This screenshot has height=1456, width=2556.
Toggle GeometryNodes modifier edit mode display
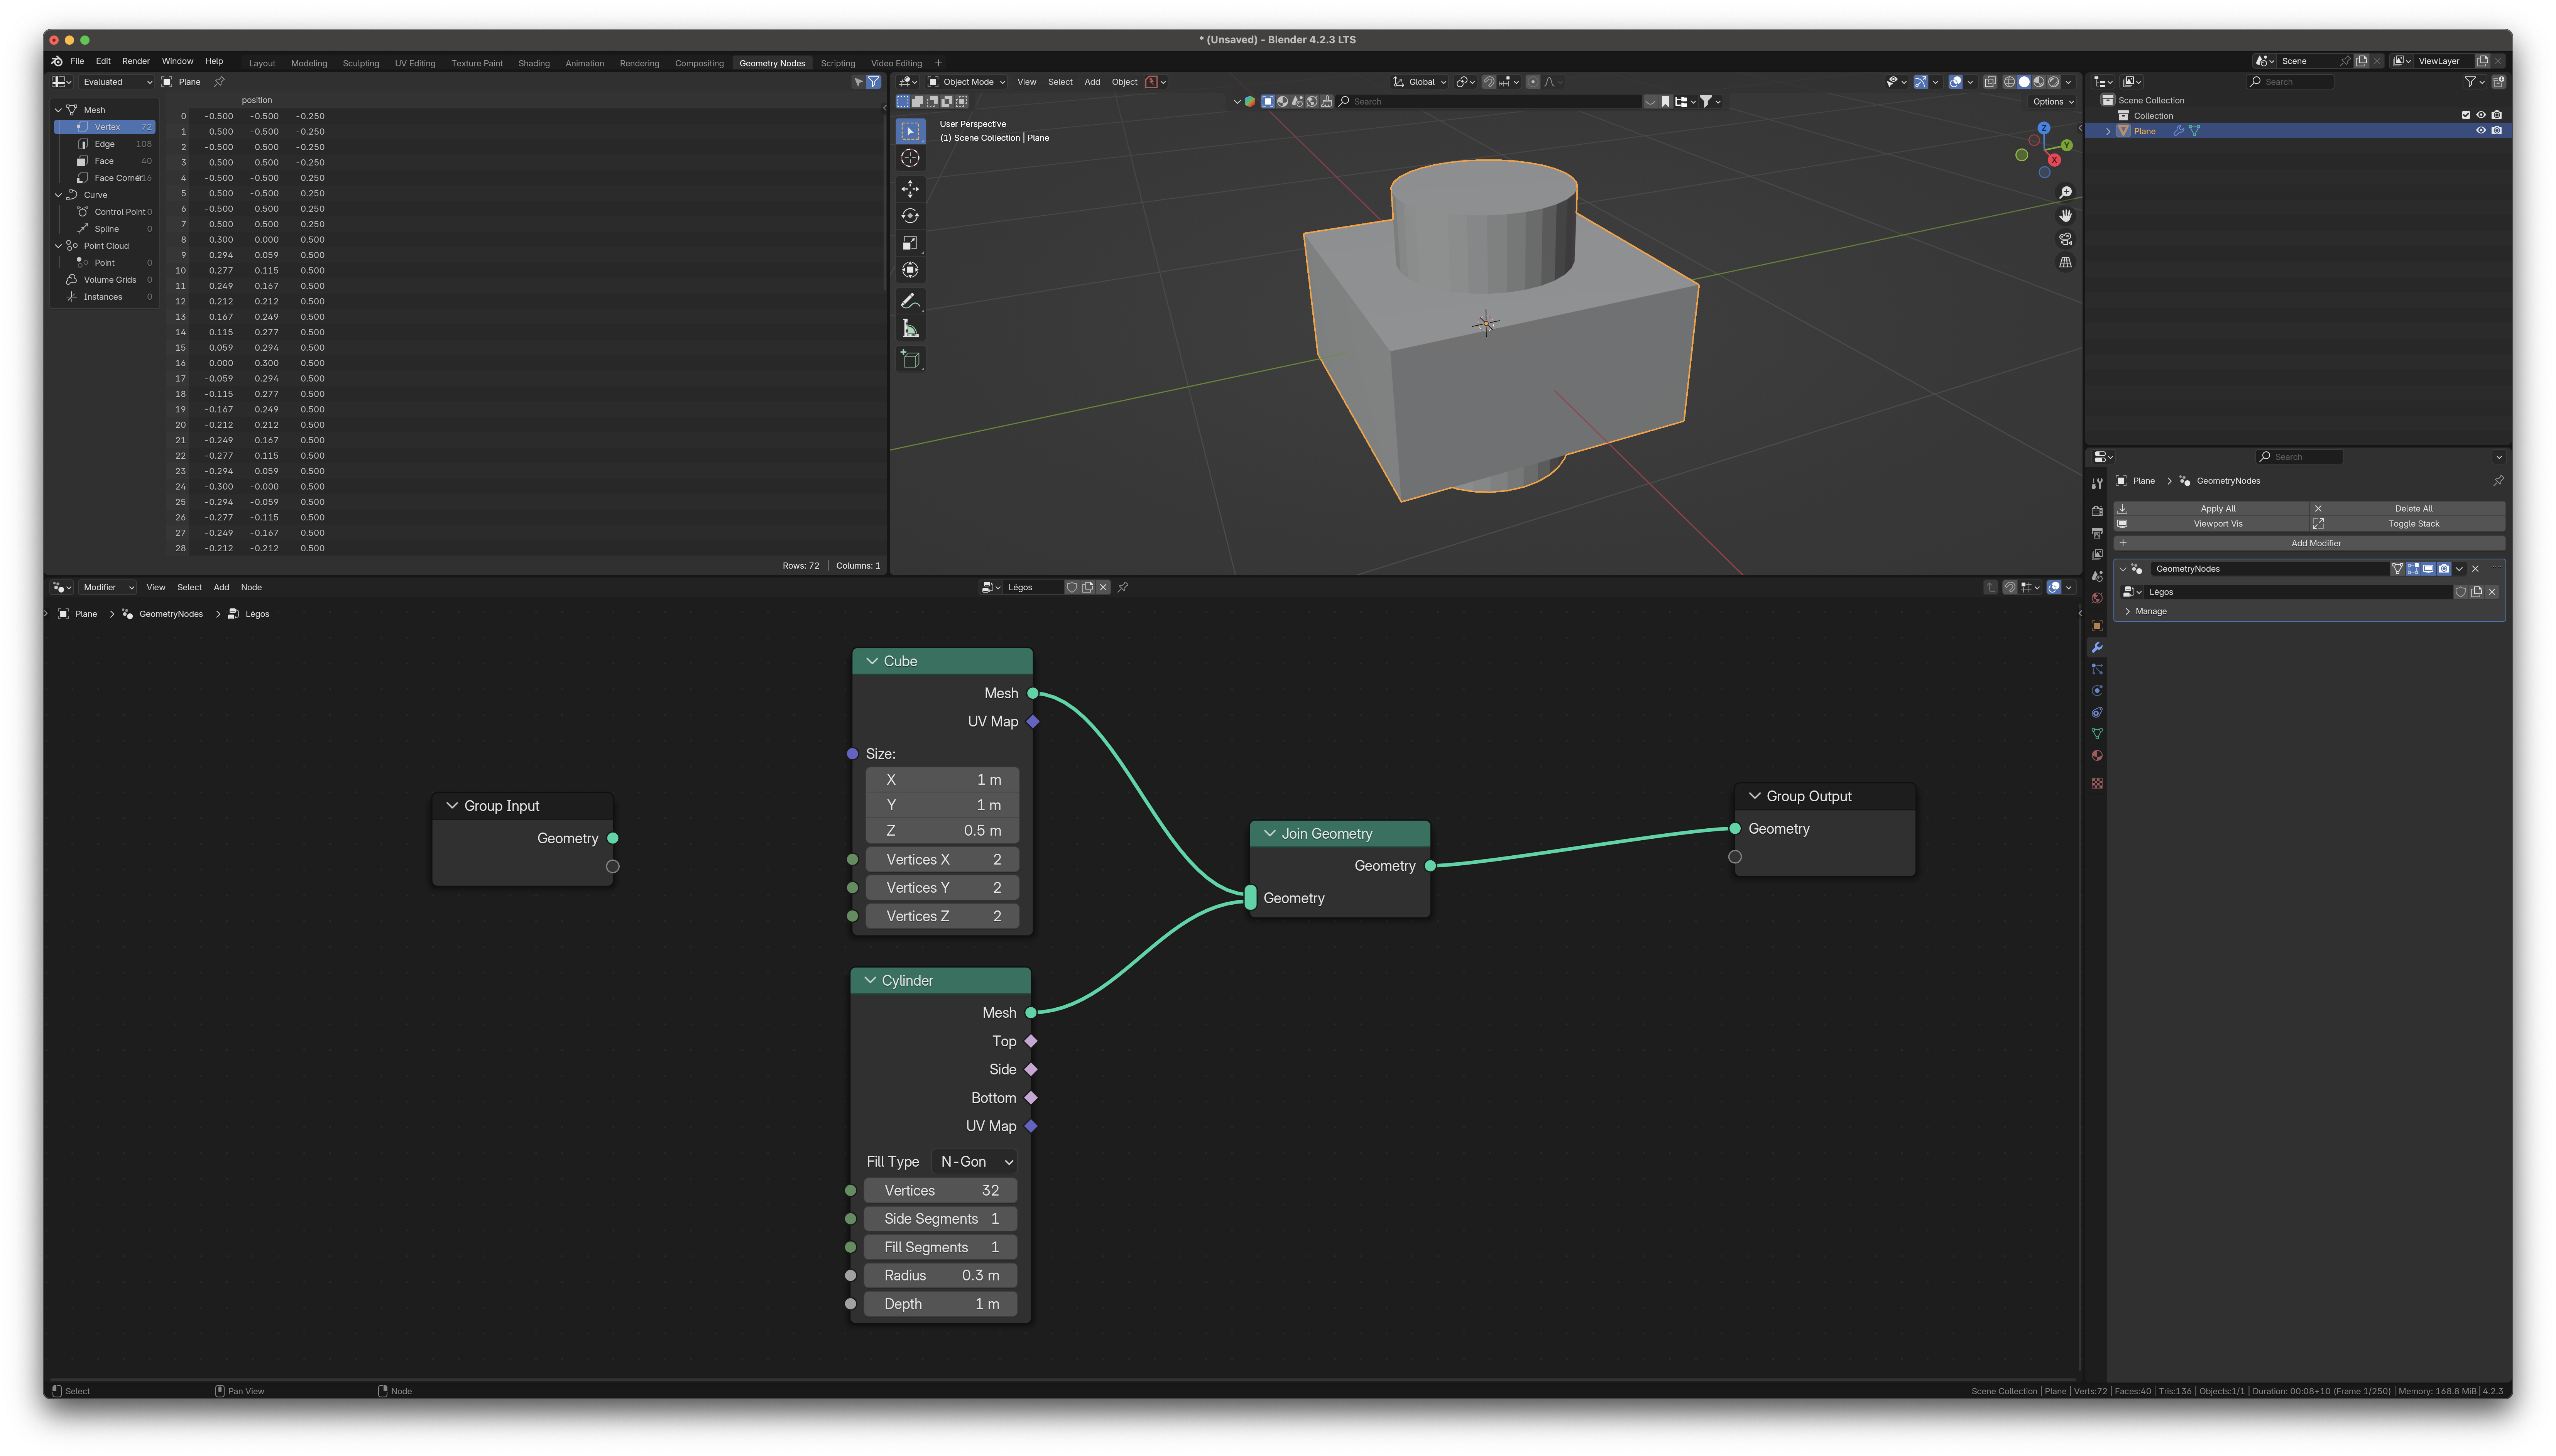(x=2413, y=569)
